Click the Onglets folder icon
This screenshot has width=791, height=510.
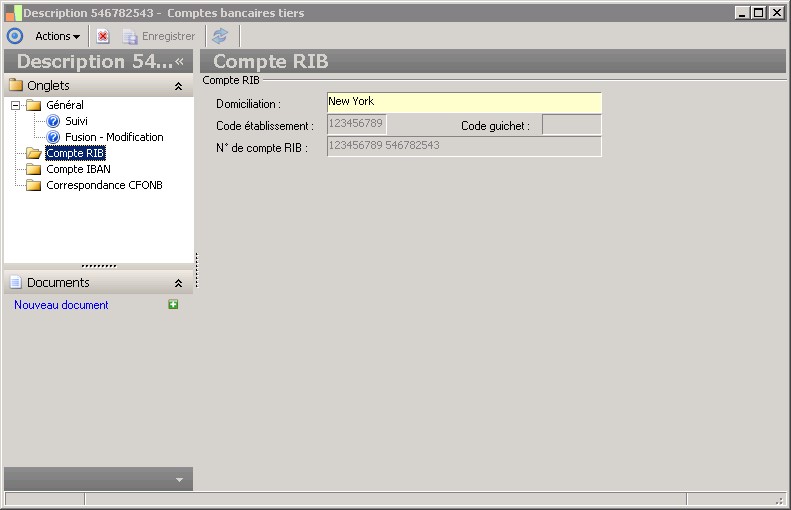coord(16,85)
